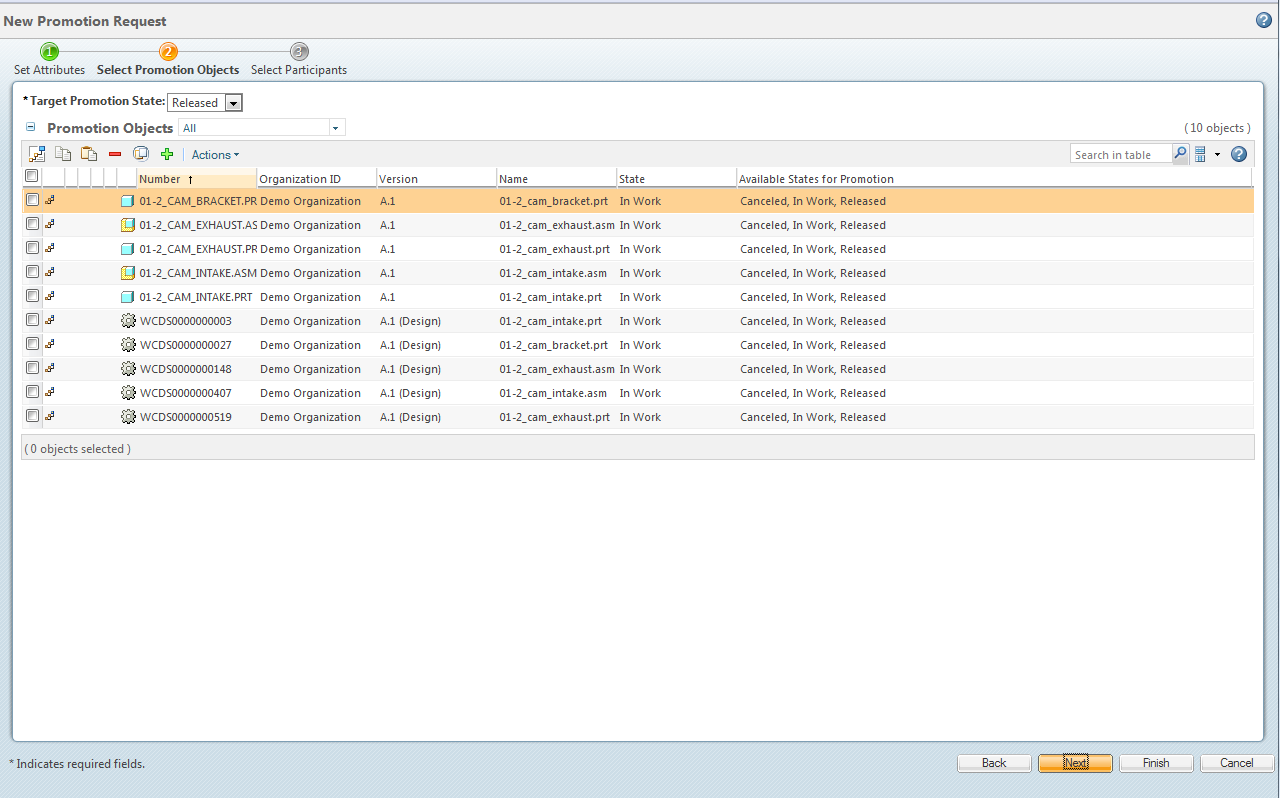Click the gear icon for WCDS0000000519

127,417
